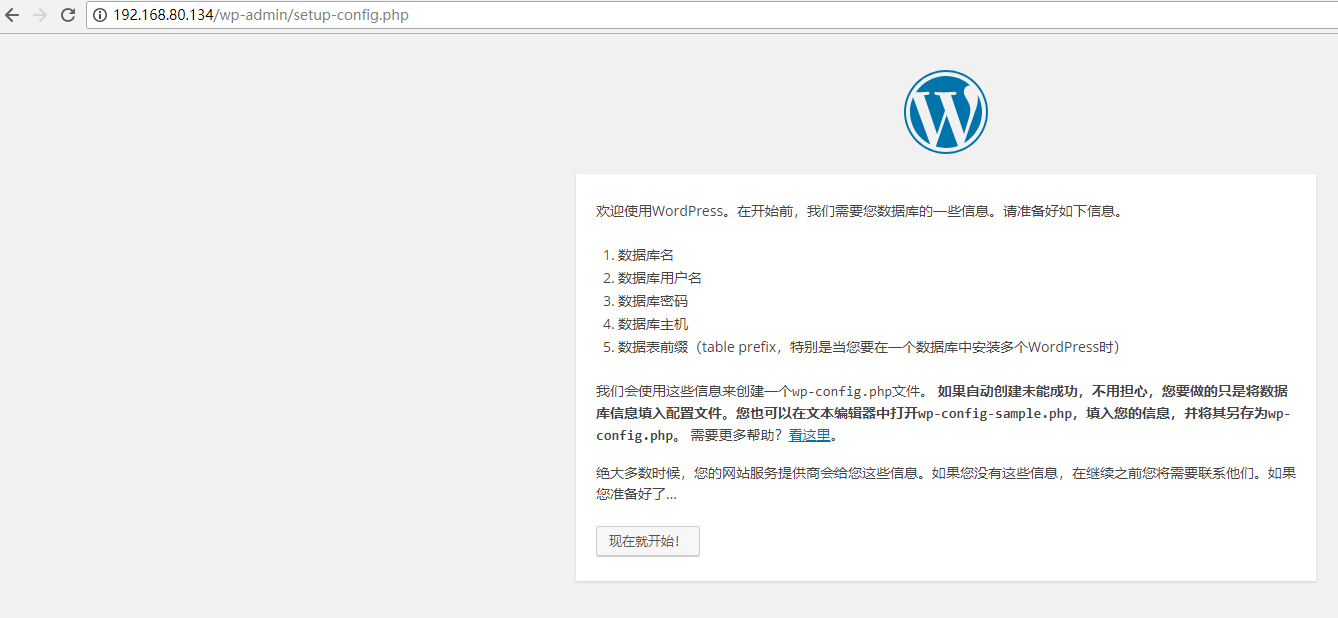
Task: Click the browser forward arrow
Action: [x=40, y=15]
